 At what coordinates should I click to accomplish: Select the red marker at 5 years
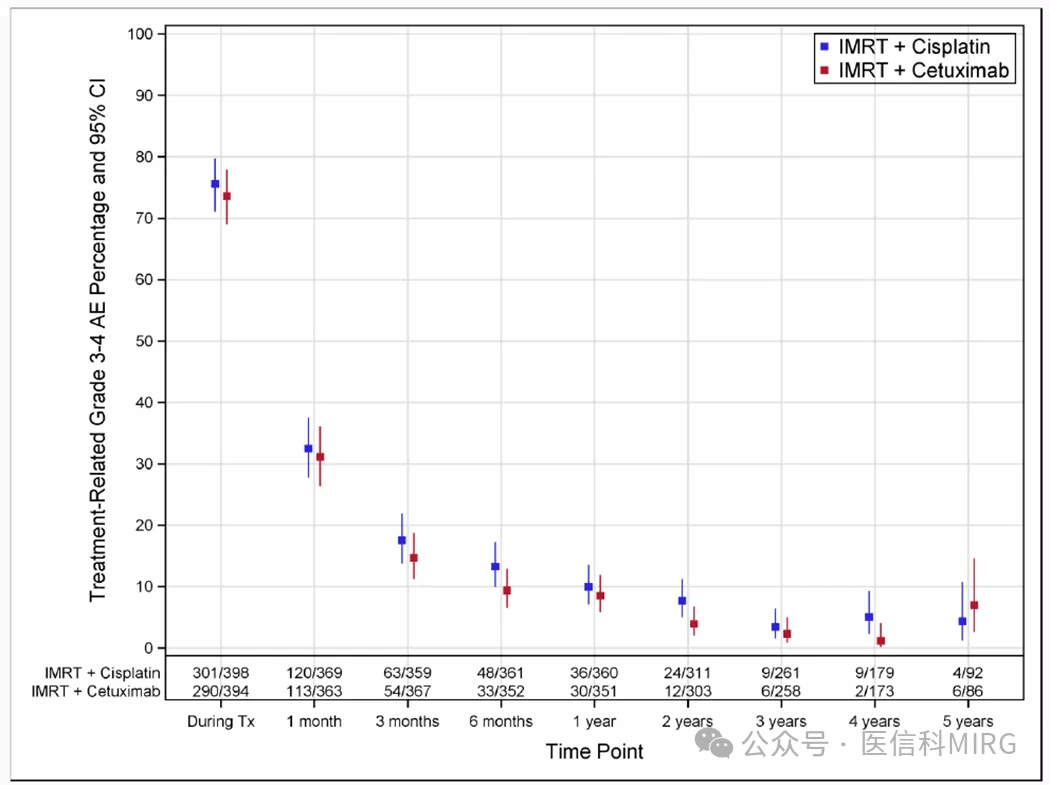(x=974, y=605)
